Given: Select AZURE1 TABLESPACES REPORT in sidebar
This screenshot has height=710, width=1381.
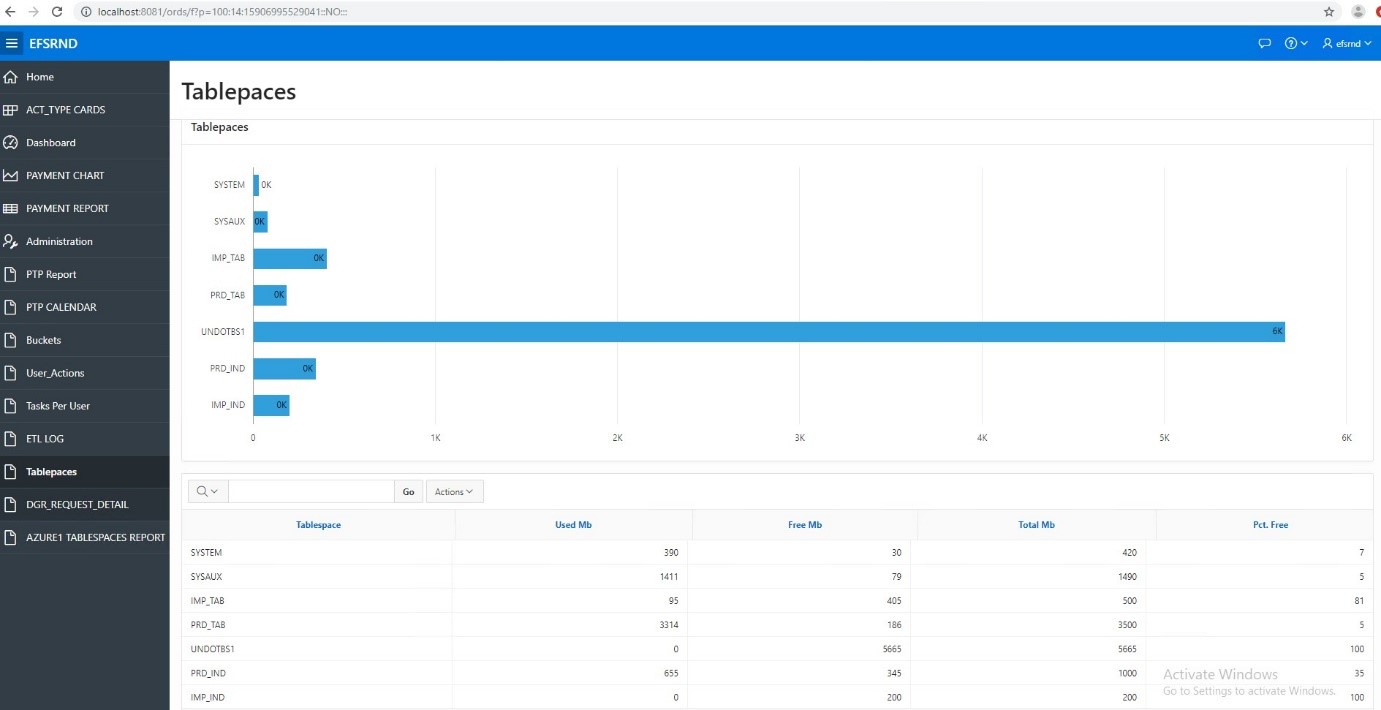Looking at the screenshot, I should 95,537.
